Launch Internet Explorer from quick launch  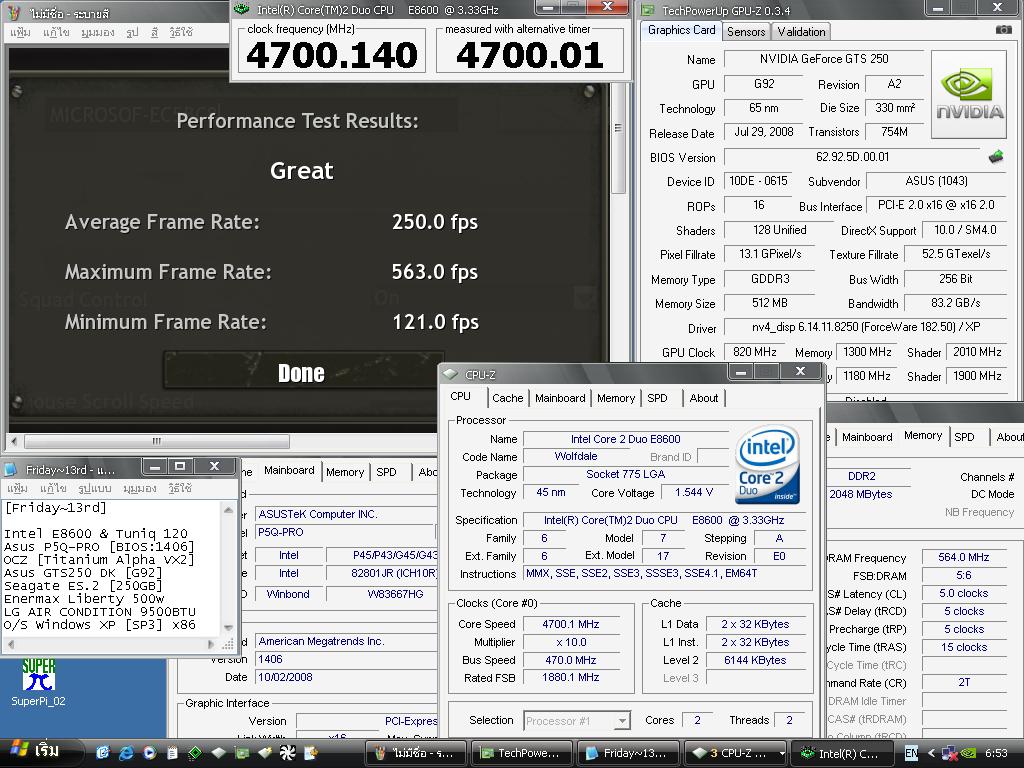tap(126, 753)
